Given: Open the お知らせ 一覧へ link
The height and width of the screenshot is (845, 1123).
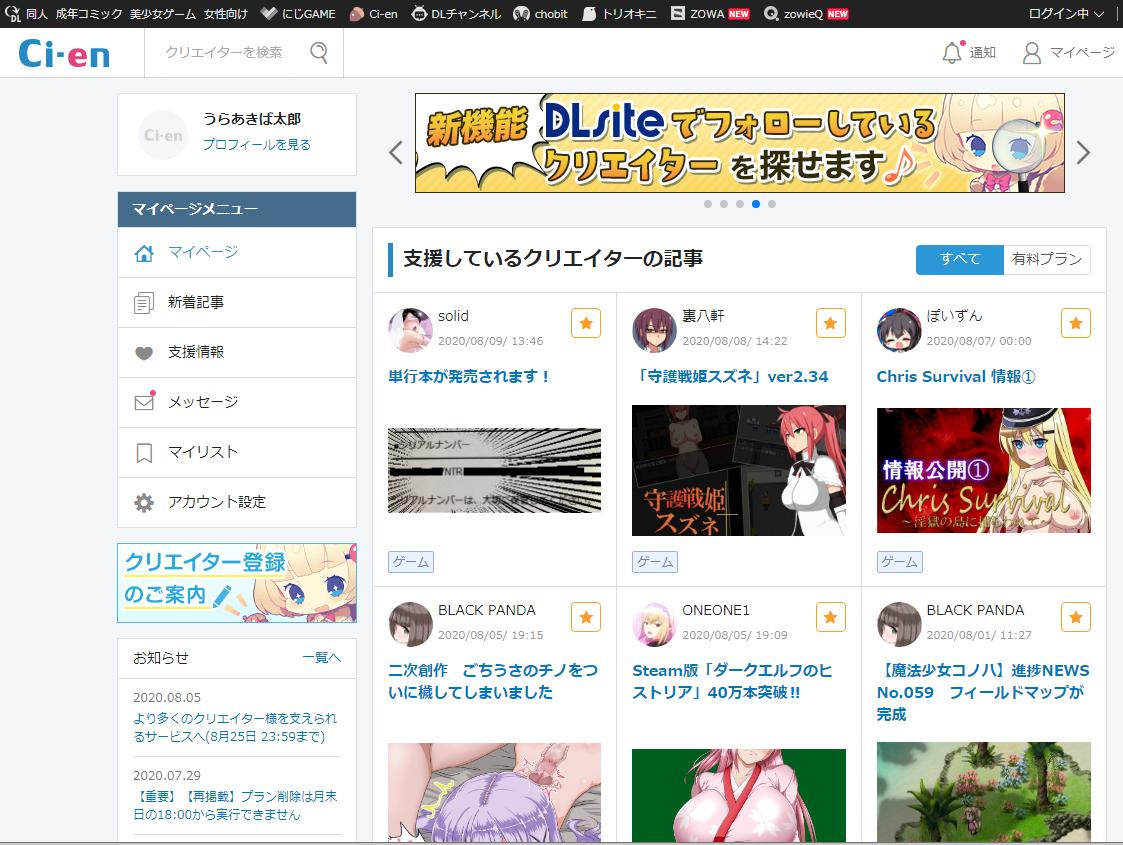Looking at the screenshot, I should click(x=322, y=657).
